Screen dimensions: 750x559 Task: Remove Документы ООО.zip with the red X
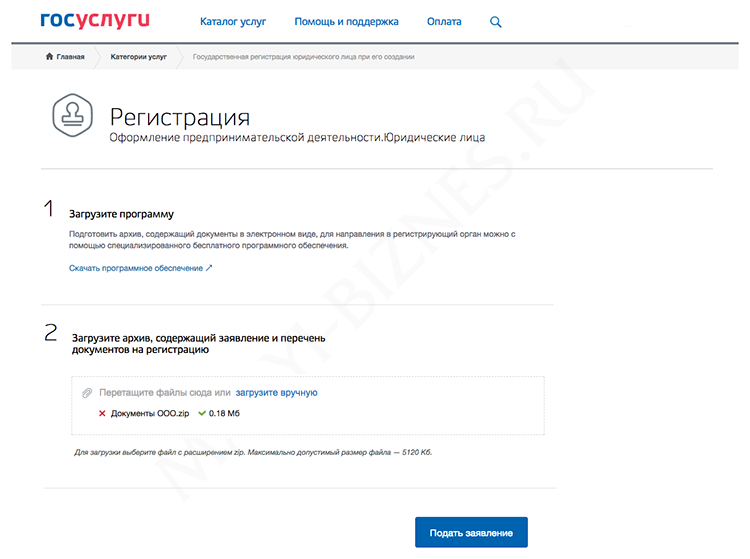102,413
